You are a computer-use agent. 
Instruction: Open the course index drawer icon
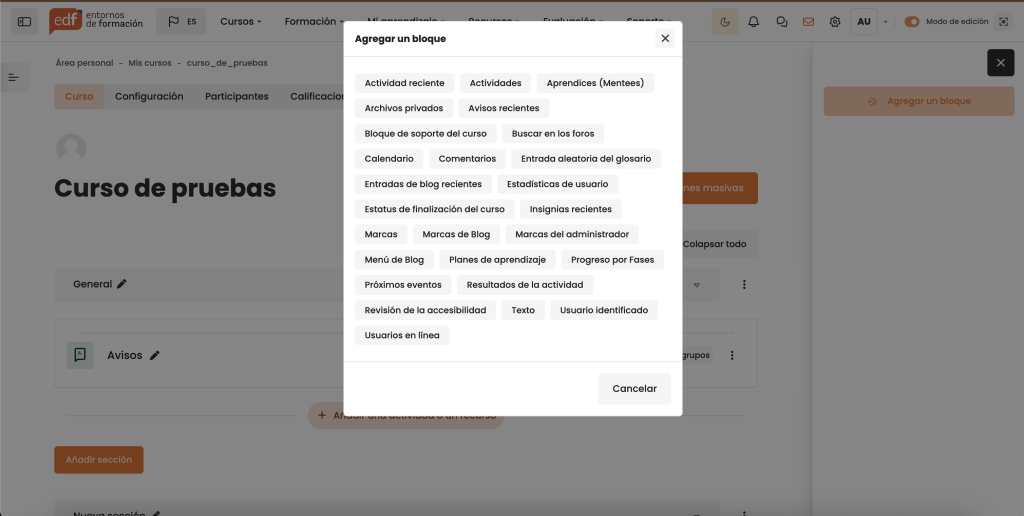coord(14,78)
